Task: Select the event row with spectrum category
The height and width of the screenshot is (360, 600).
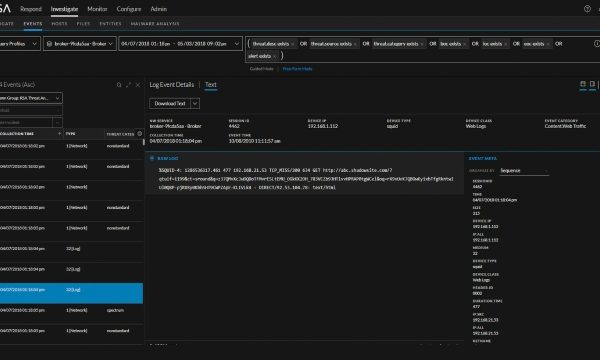Action: [71, 314]
